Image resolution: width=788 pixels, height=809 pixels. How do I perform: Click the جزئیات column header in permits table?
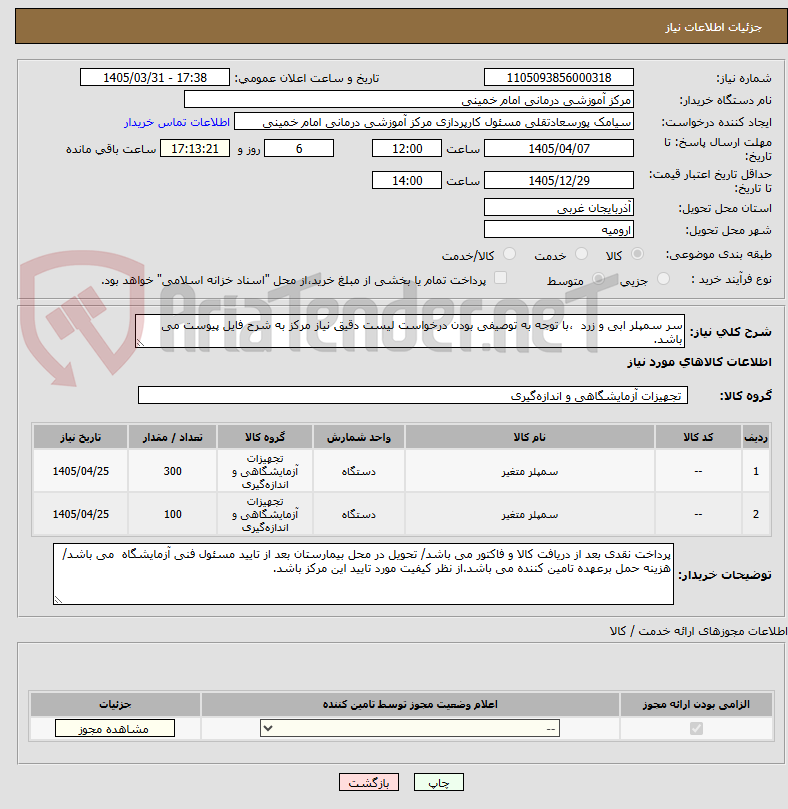115,704
